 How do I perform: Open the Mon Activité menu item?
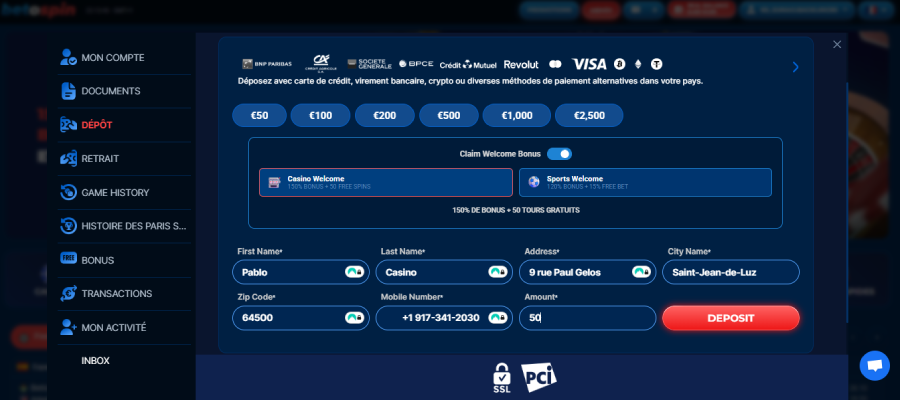tap(113, 327)
